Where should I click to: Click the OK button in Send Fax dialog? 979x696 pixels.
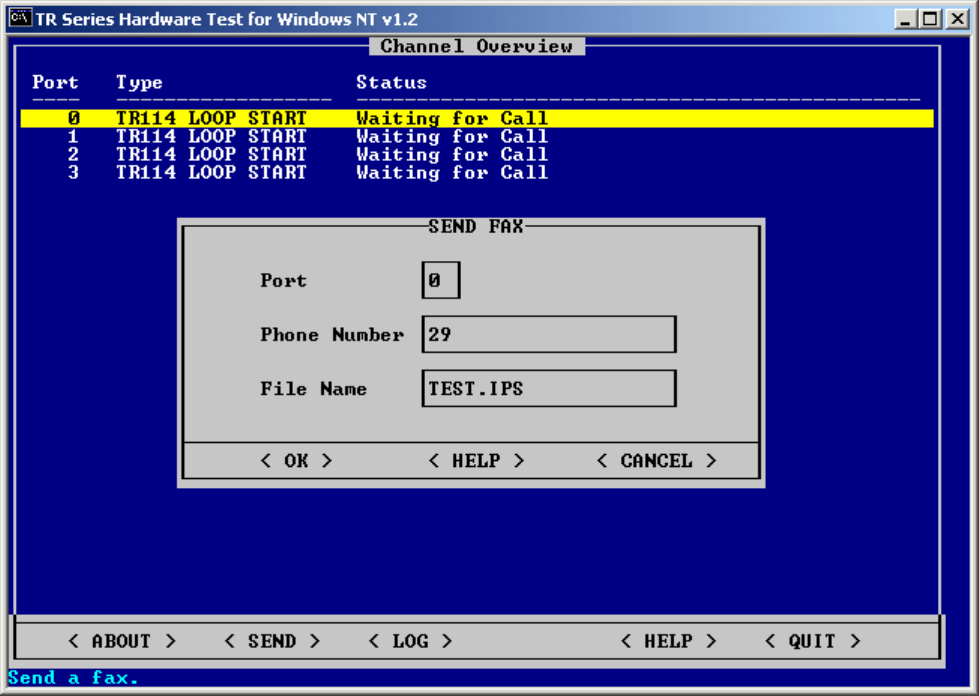pyautogui.click(x=296, y=461)
